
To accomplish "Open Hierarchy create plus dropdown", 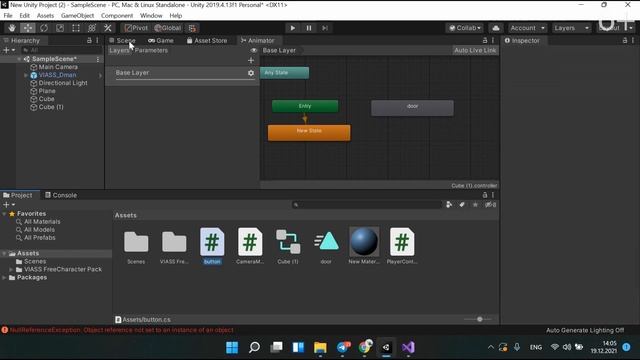I will 9,50.
